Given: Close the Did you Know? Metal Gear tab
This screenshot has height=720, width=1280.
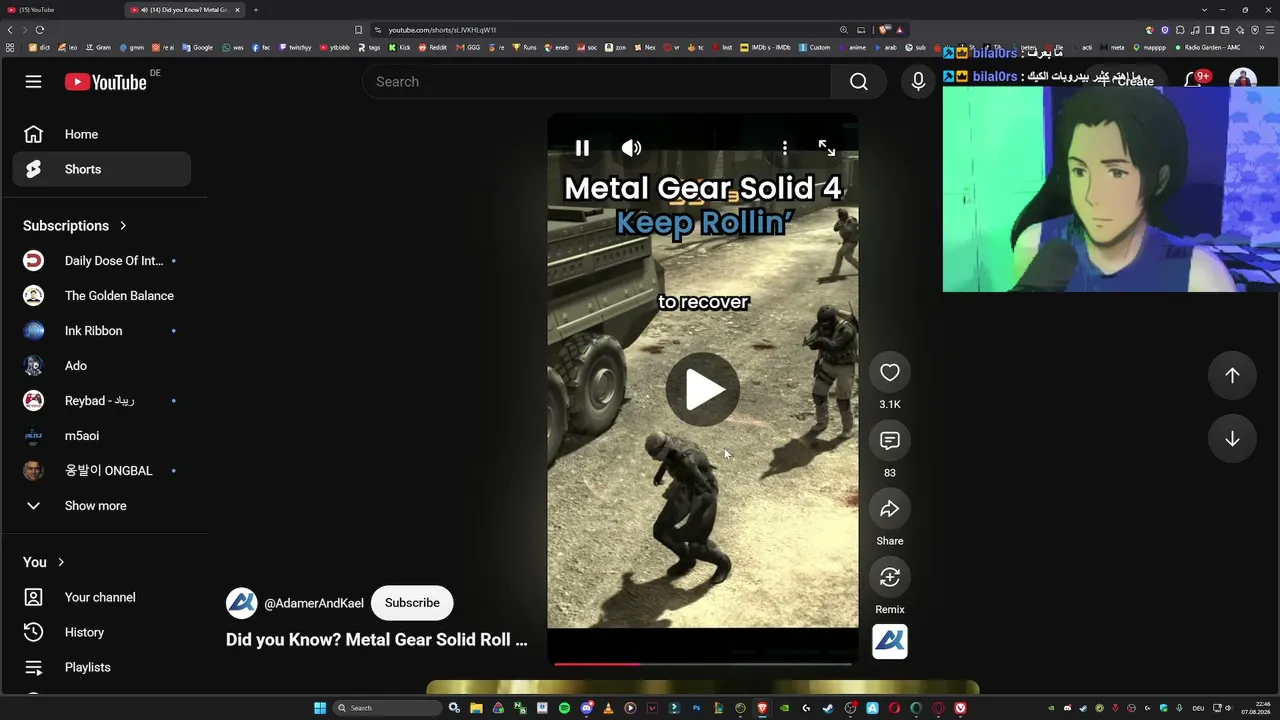Looking at the screenshot, I should pyautogui.click(x=237, y=10).
